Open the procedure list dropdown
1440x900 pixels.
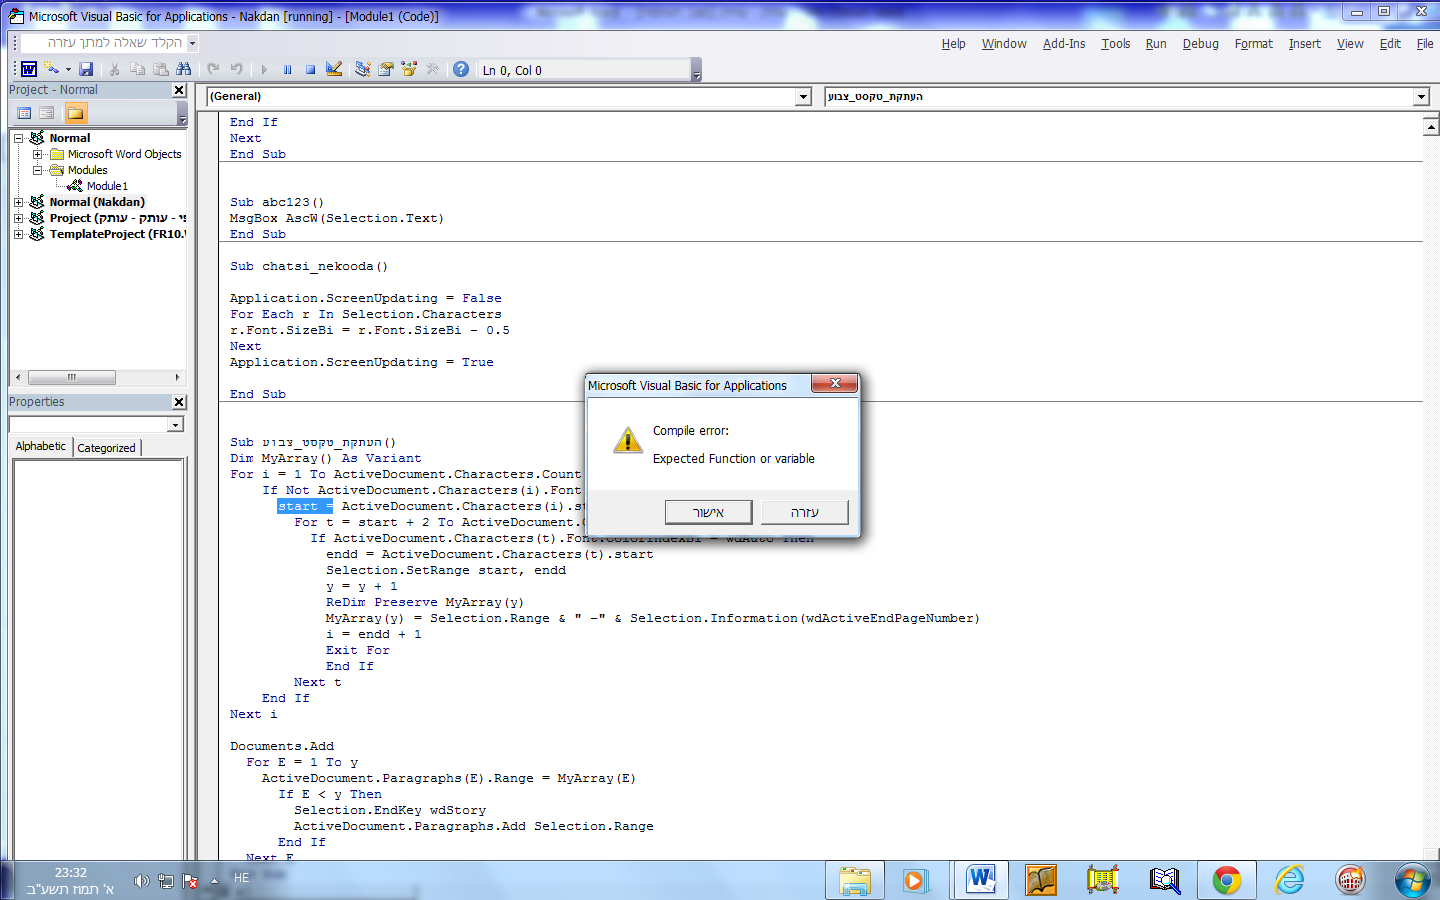(1421, 97)
